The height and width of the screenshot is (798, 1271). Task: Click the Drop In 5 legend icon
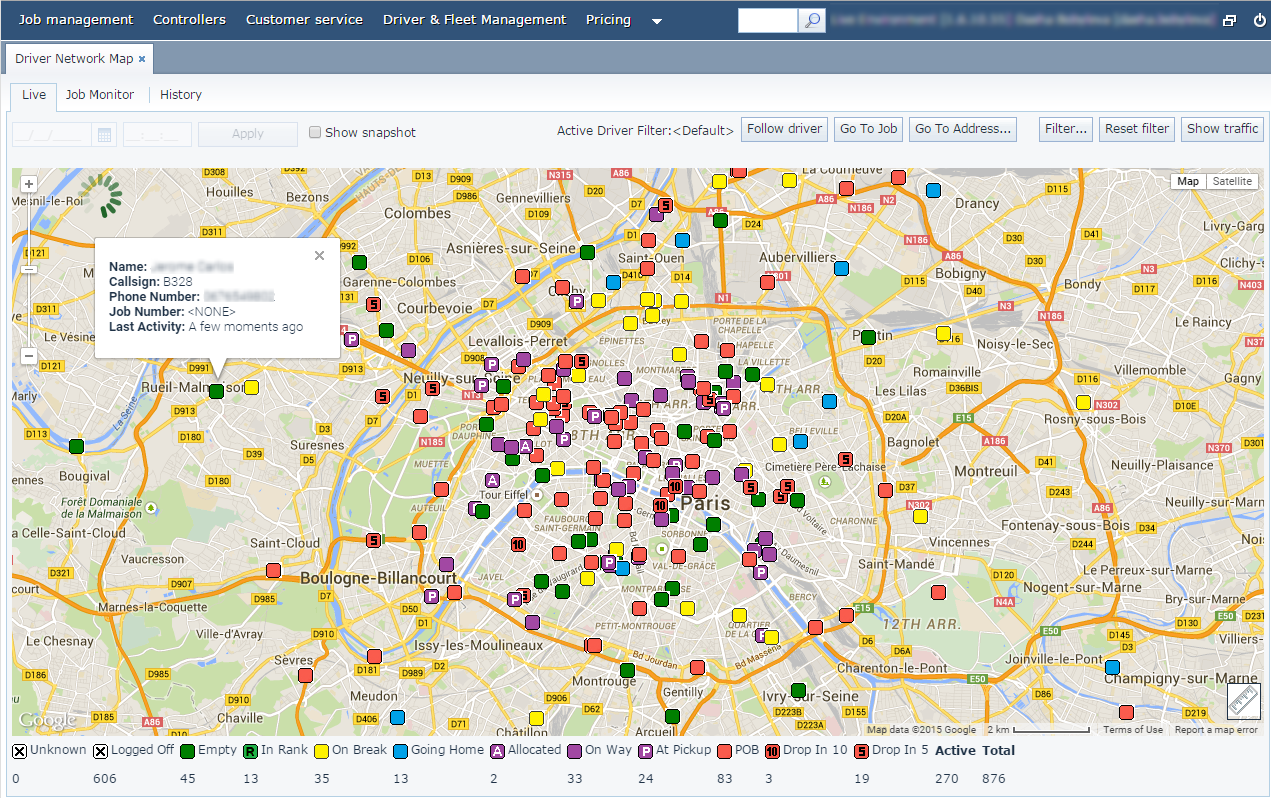click(x=860, y=751)
